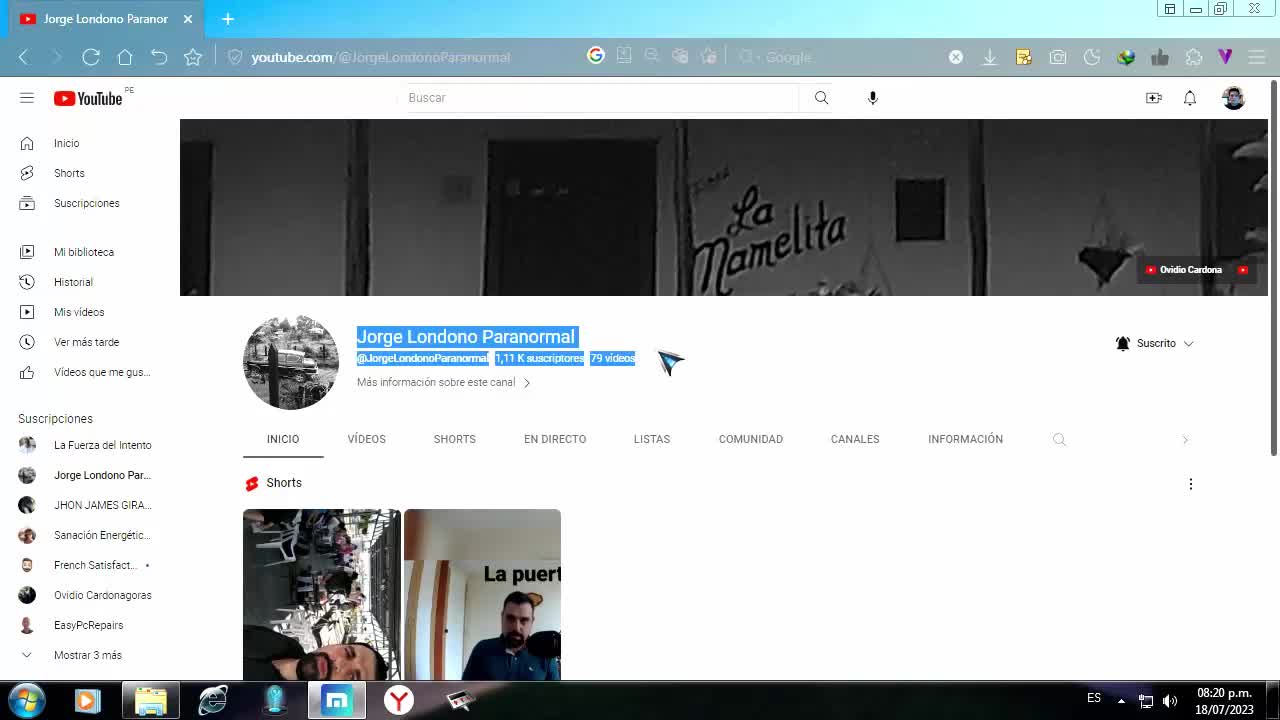Click the stop loading X icon
1280x720 pixels.
[956, 57]
